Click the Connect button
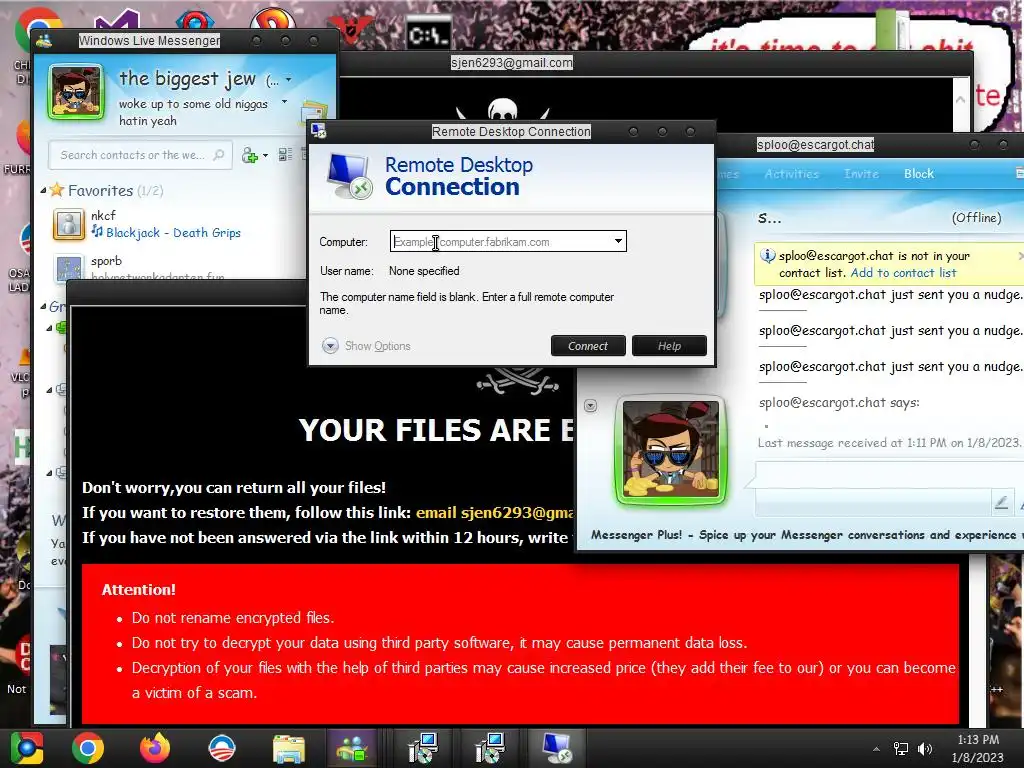This screenshot has width=1024, height=768. point(588,345)
